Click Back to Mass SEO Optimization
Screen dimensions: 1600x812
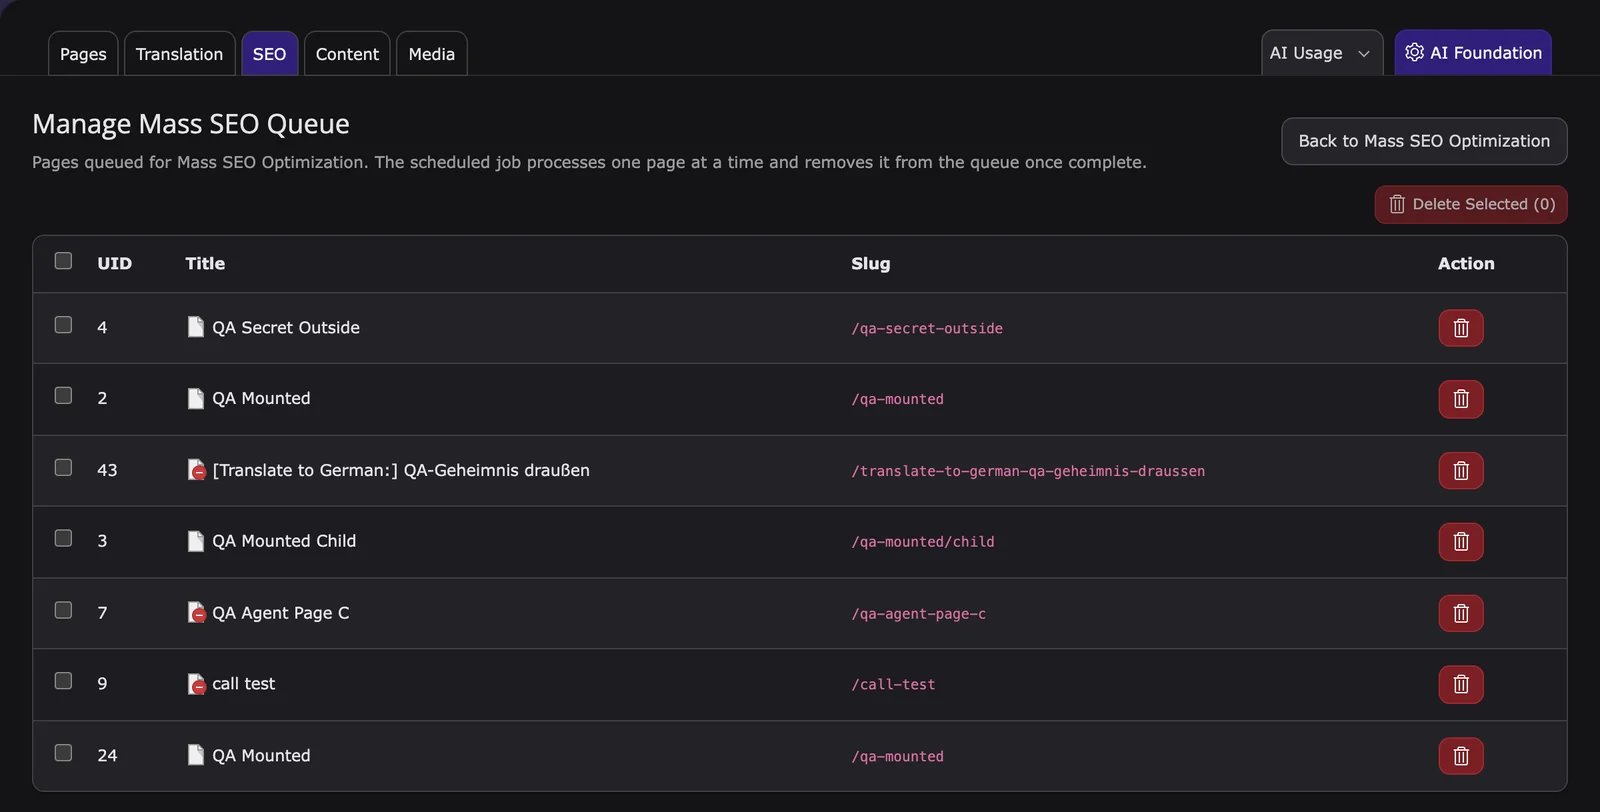[x=1424, y=141]
